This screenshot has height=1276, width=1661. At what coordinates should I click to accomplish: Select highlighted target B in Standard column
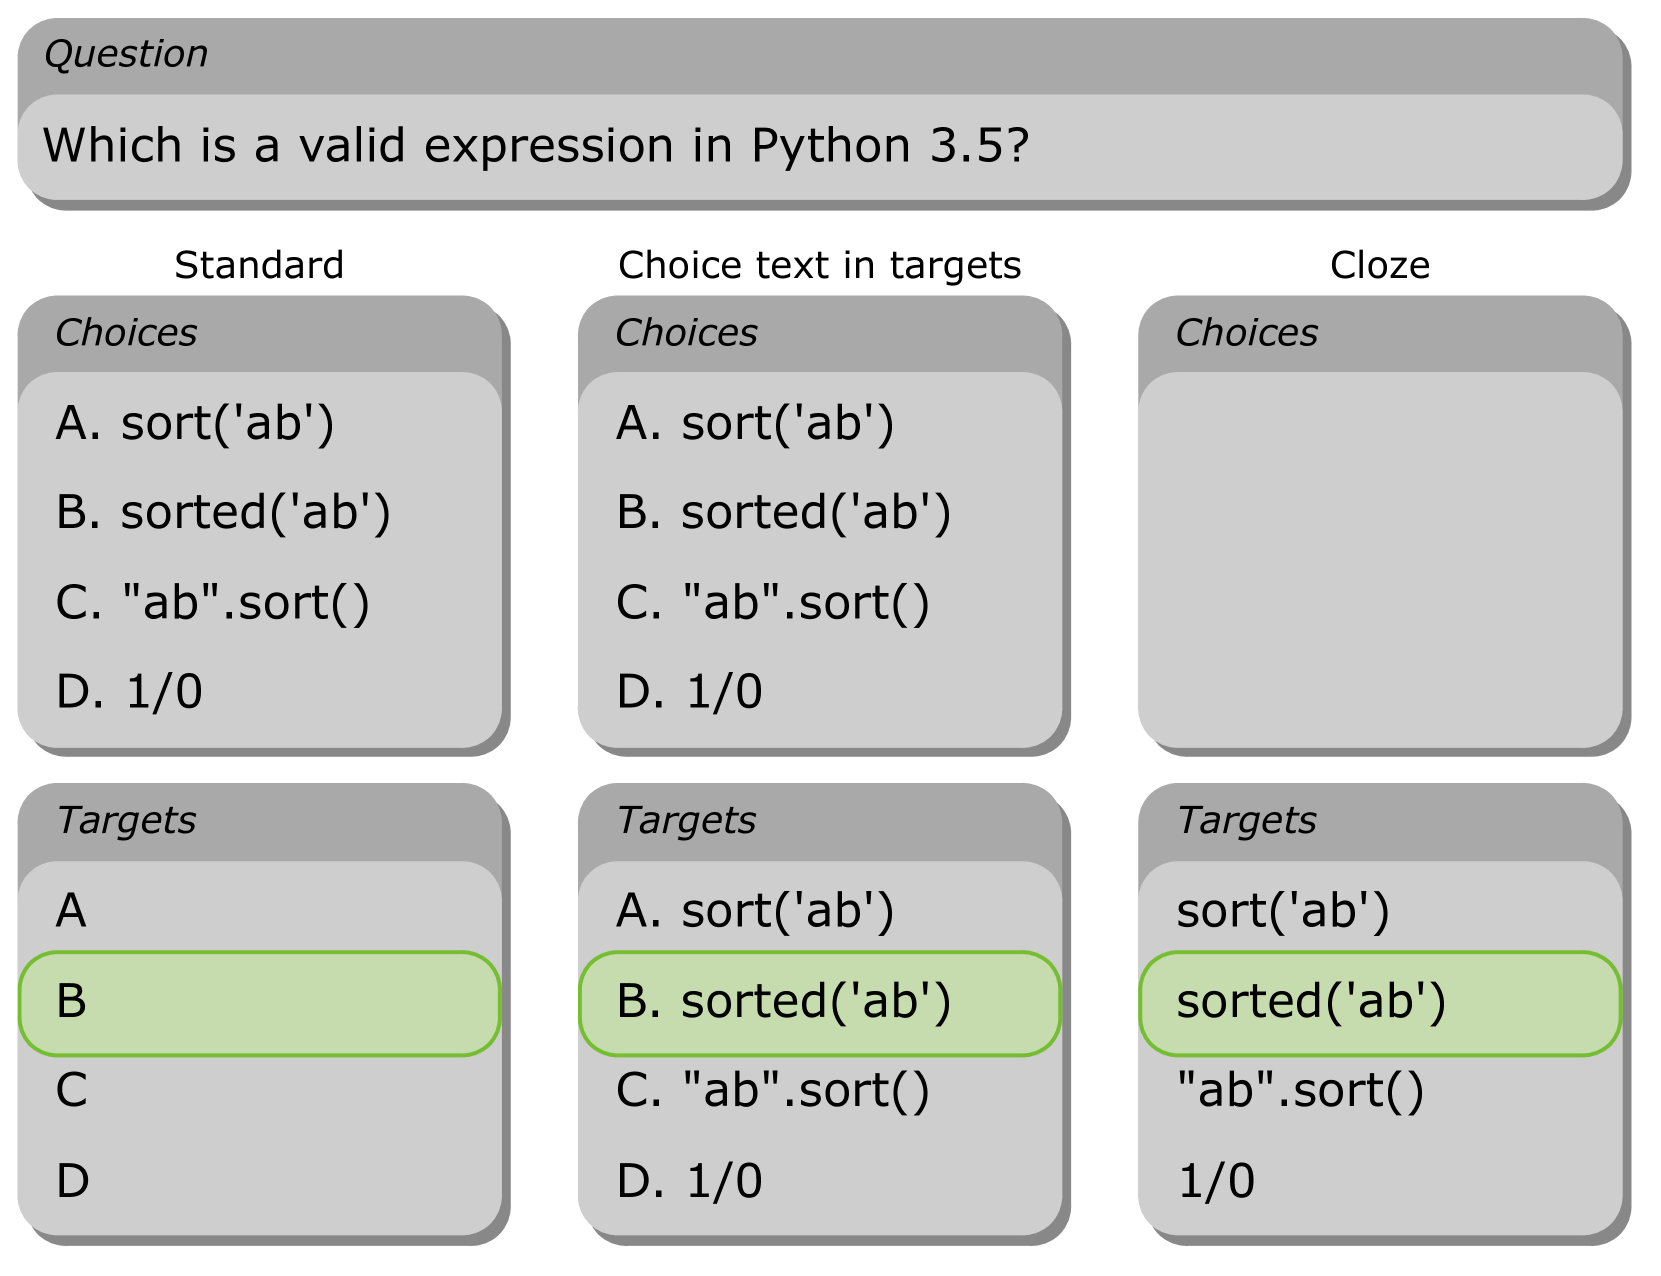259,1003
